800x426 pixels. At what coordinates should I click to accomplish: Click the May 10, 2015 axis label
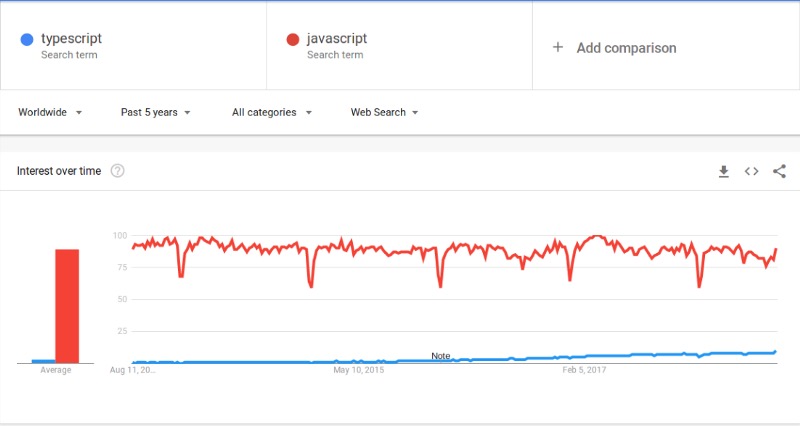[x=359, y=370]
